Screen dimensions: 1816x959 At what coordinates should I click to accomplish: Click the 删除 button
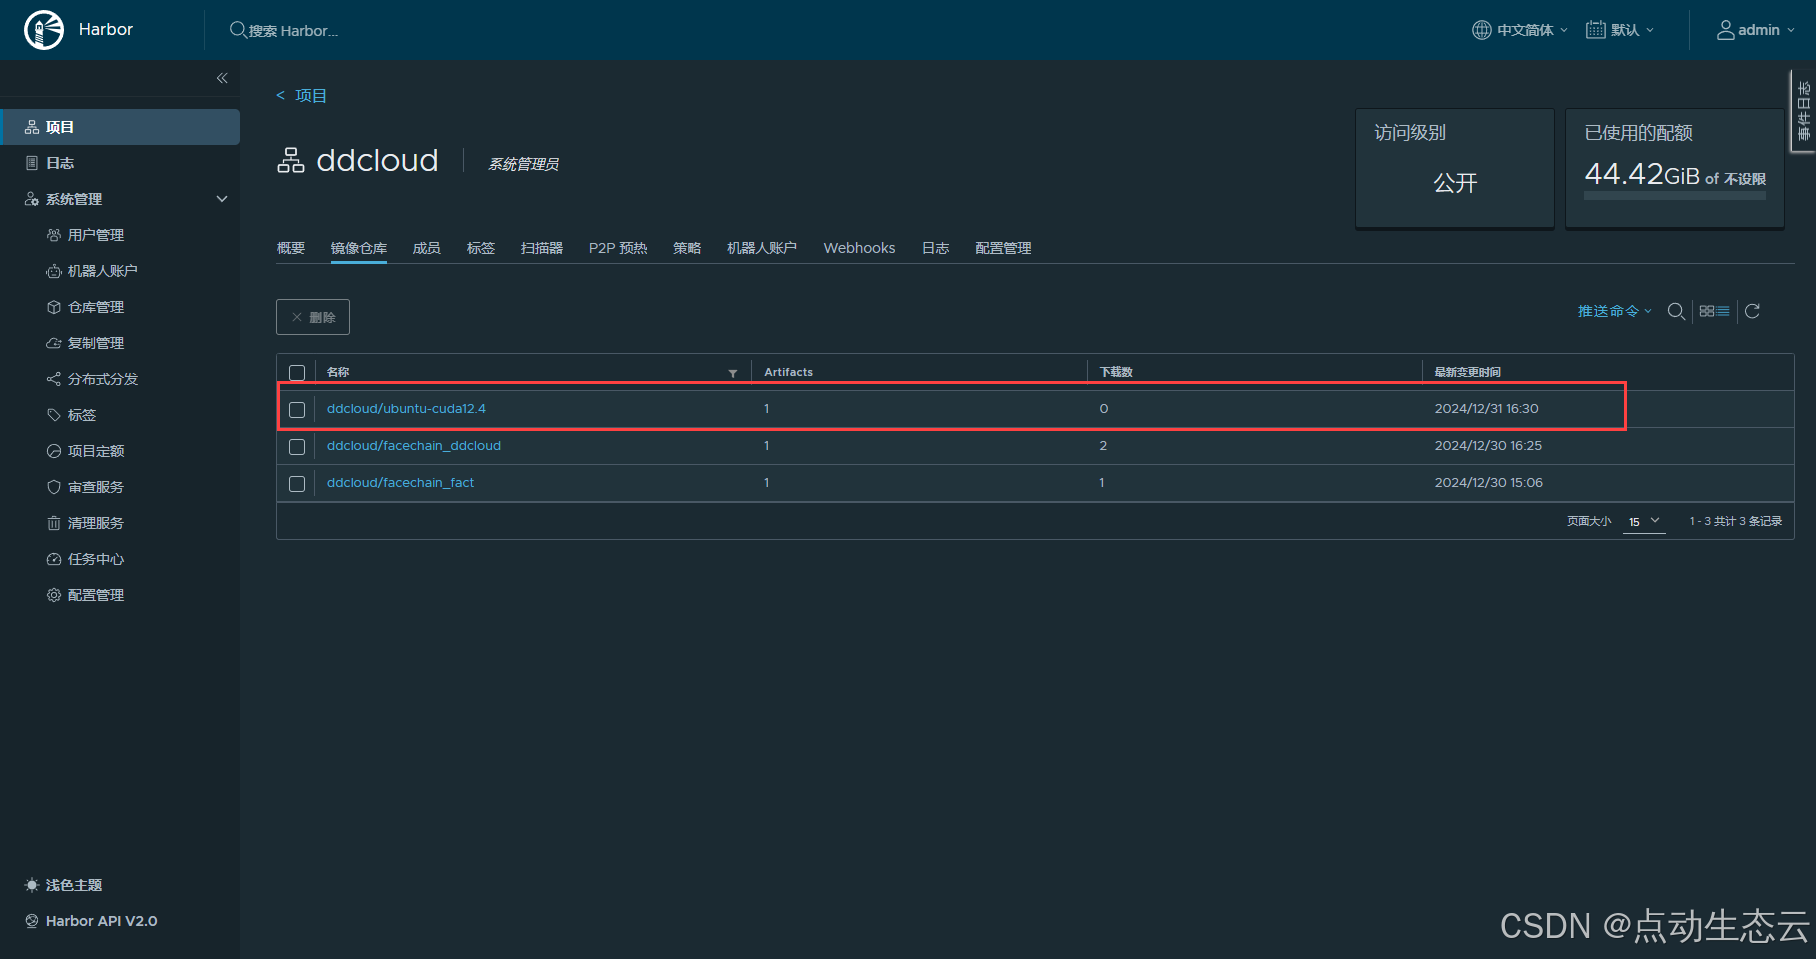coord(313,317)
